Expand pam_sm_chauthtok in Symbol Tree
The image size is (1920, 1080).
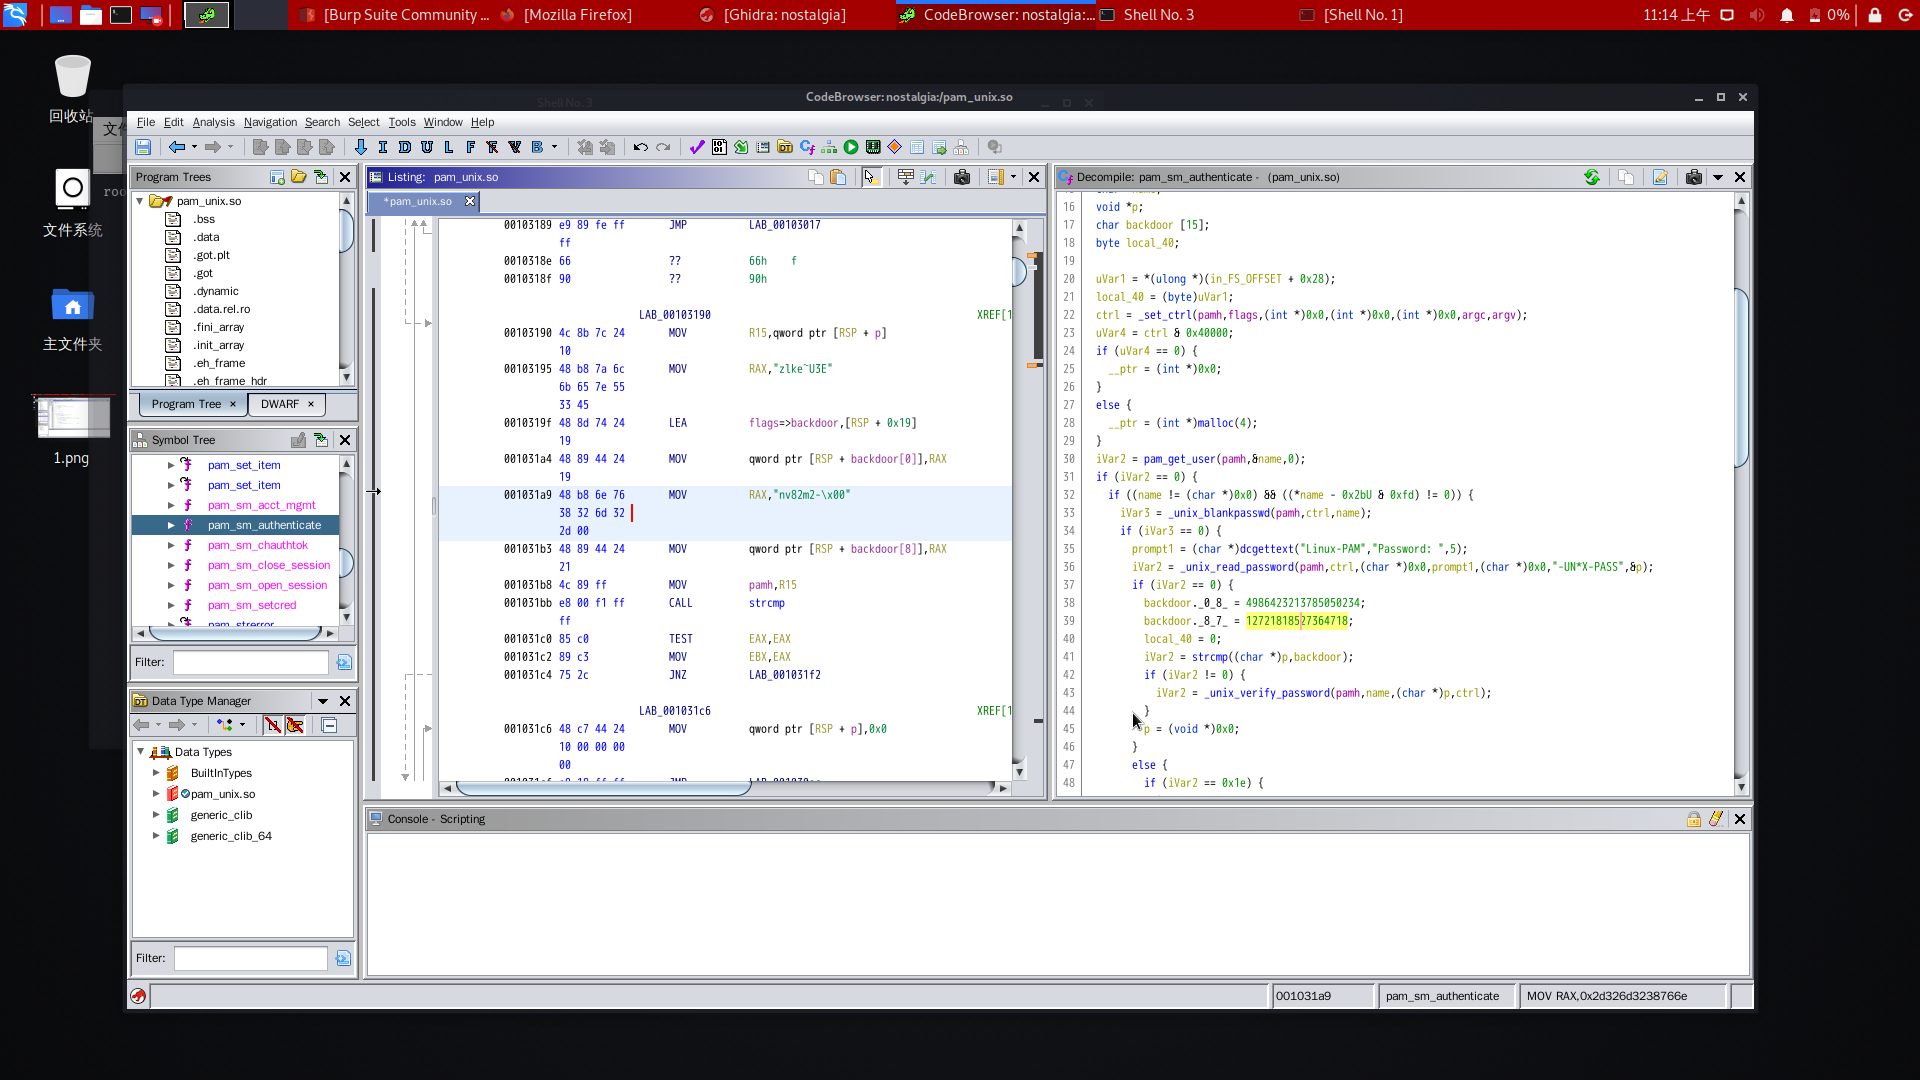coord(171,545)
